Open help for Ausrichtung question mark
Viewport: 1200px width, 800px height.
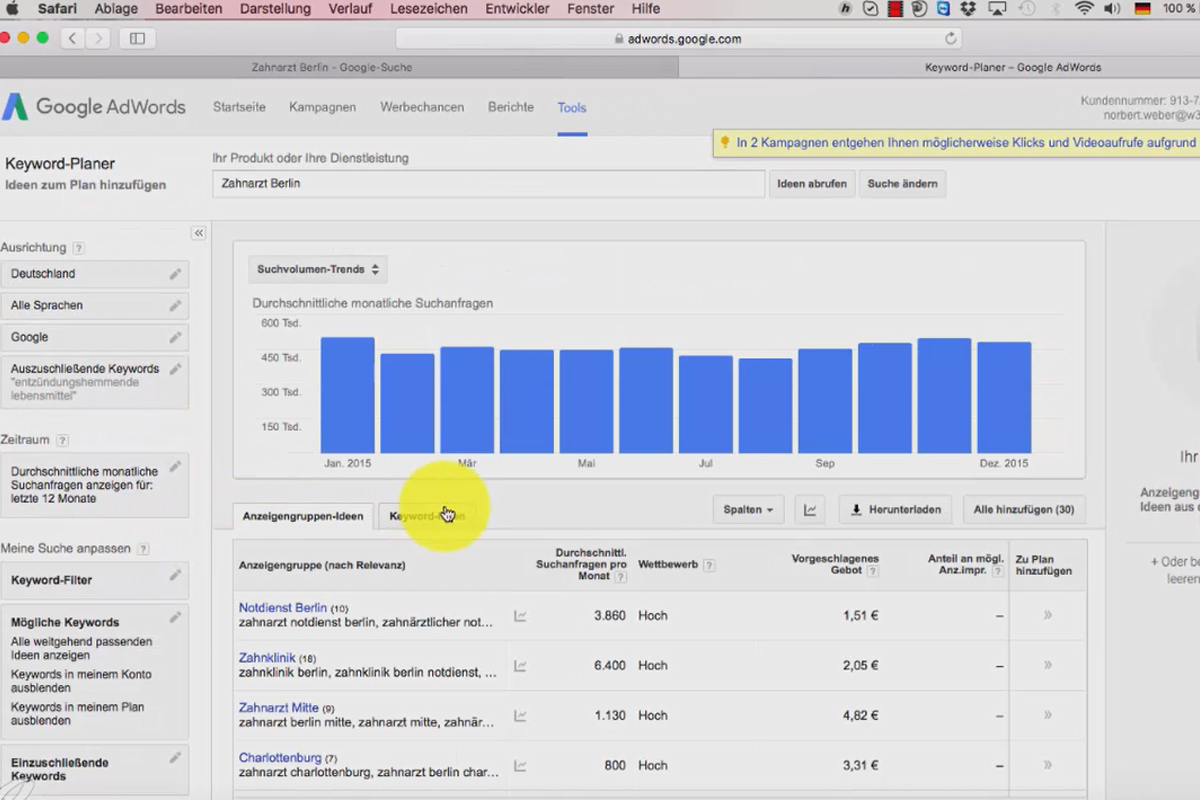click(x=78, y=248)
